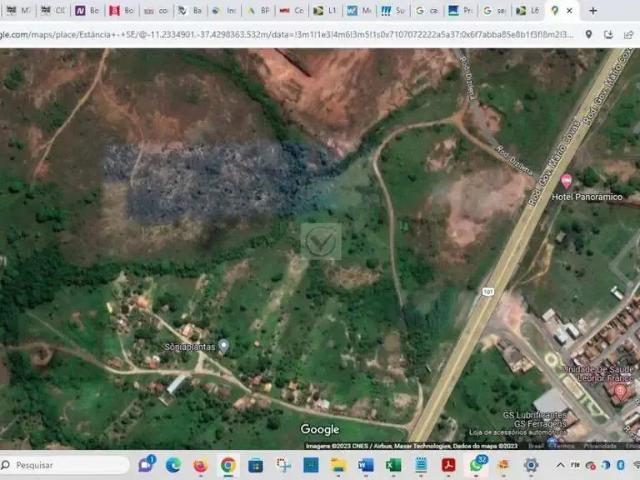Open Firefox from the taskbar
This screenshot has height=480, width=640.
pyautogui.click(x=200, y=465)
